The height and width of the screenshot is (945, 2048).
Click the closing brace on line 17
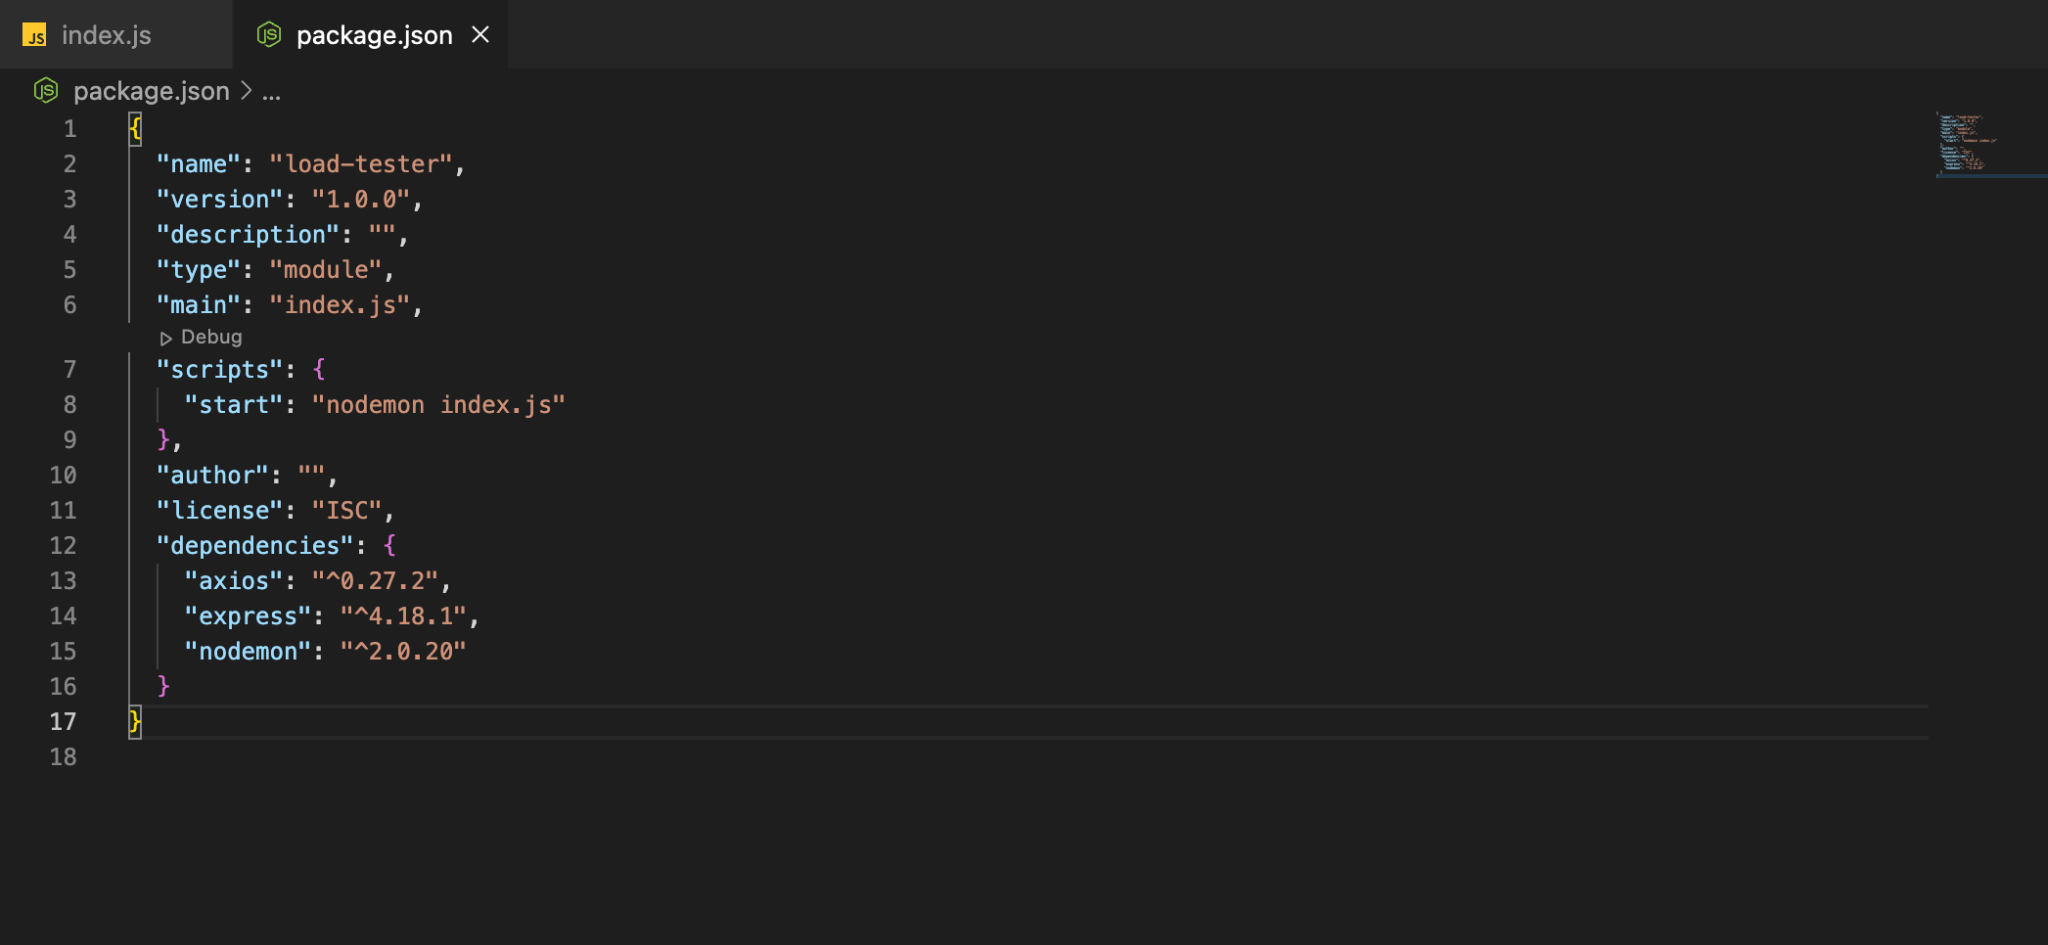[133, 721]
